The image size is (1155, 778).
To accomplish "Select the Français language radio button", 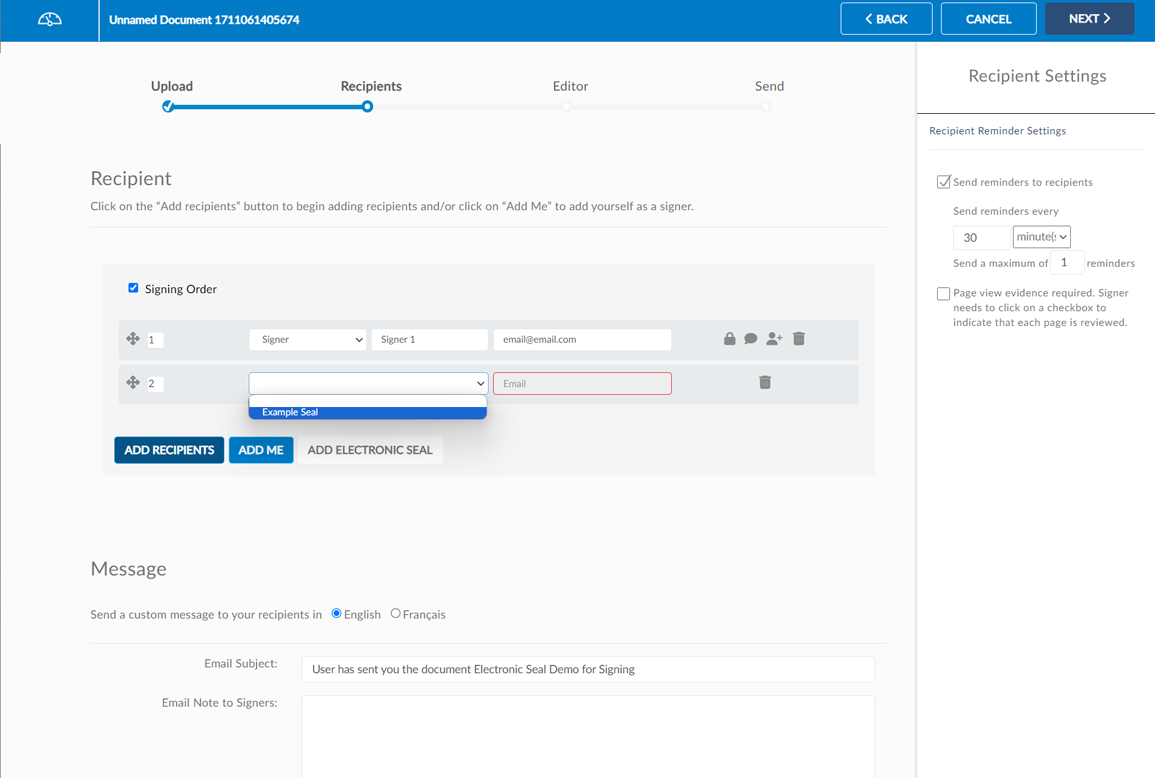I will point(396,614).
